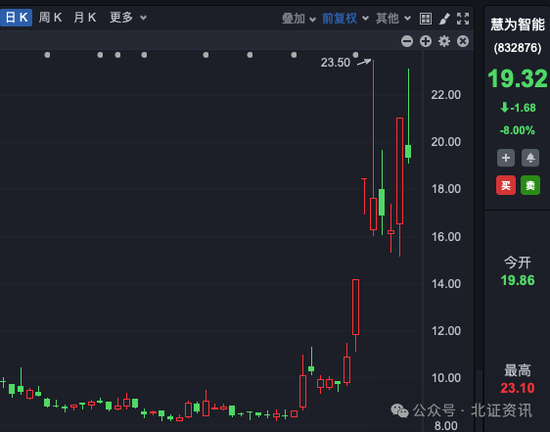
Task: Click the 22.00 price axis label
Action: coord(445,95)
